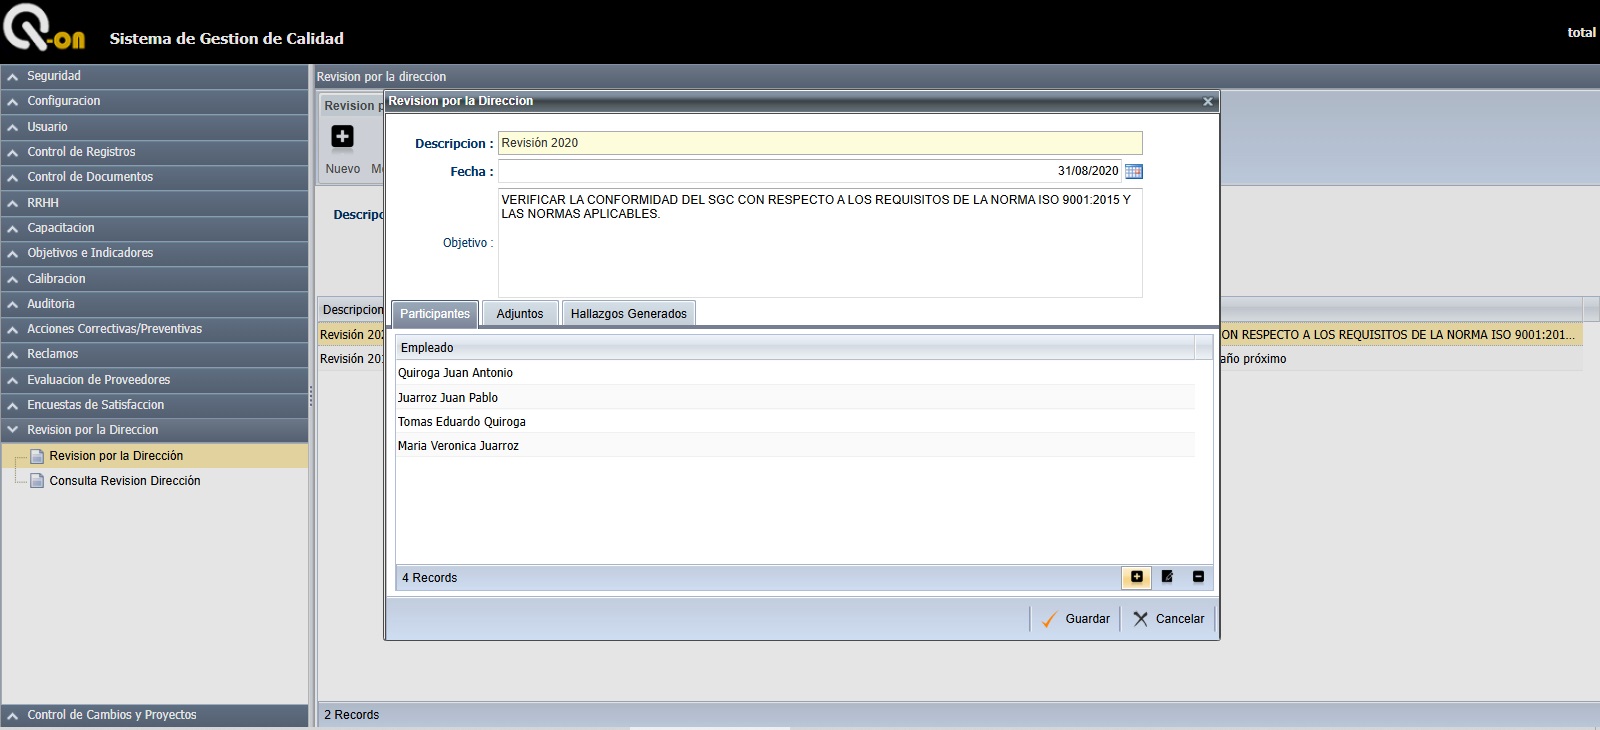Expand the Seguridad menu section
The image size is (1600, 730).
[155, 76]
